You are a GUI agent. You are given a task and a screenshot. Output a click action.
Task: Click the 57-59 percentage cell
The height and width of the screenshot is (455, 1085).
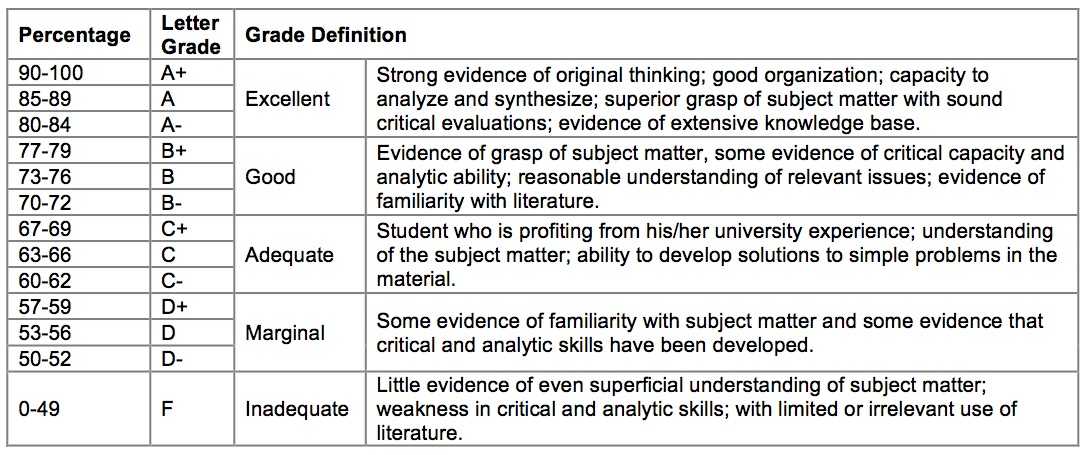pyautogui.click(x=80, y=306)
